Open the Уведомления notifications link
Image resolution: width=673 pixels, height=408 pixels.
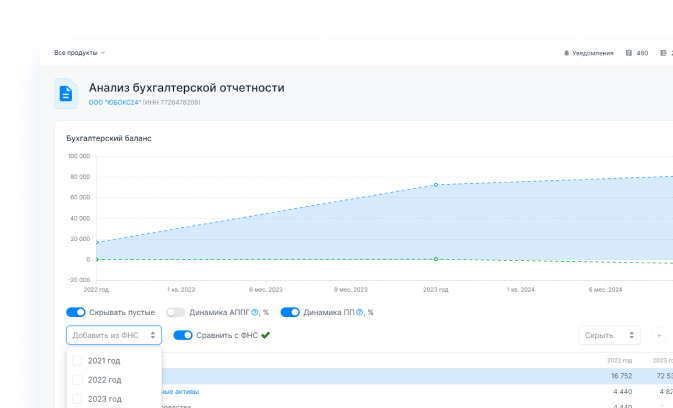tap(593, 52)
